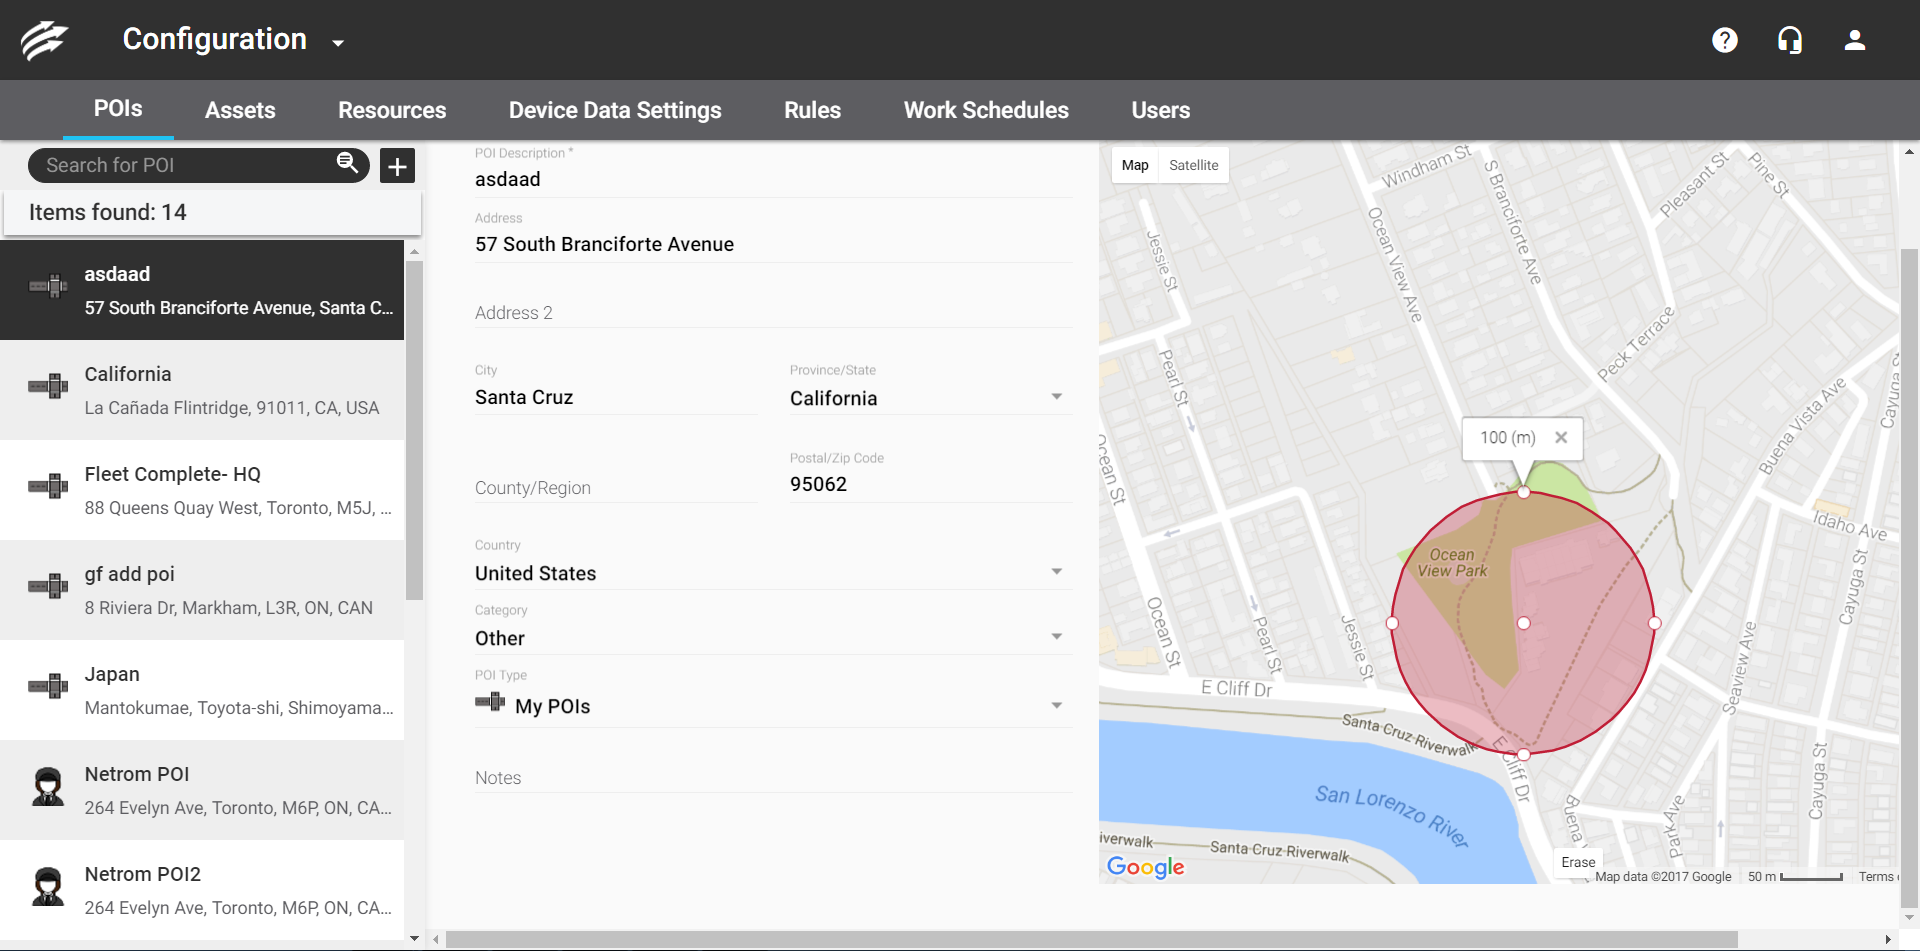The height and width of the screenshot is (951, 1920).
Task: Add a new POI with plus button
Action: (x=397, y=166)
